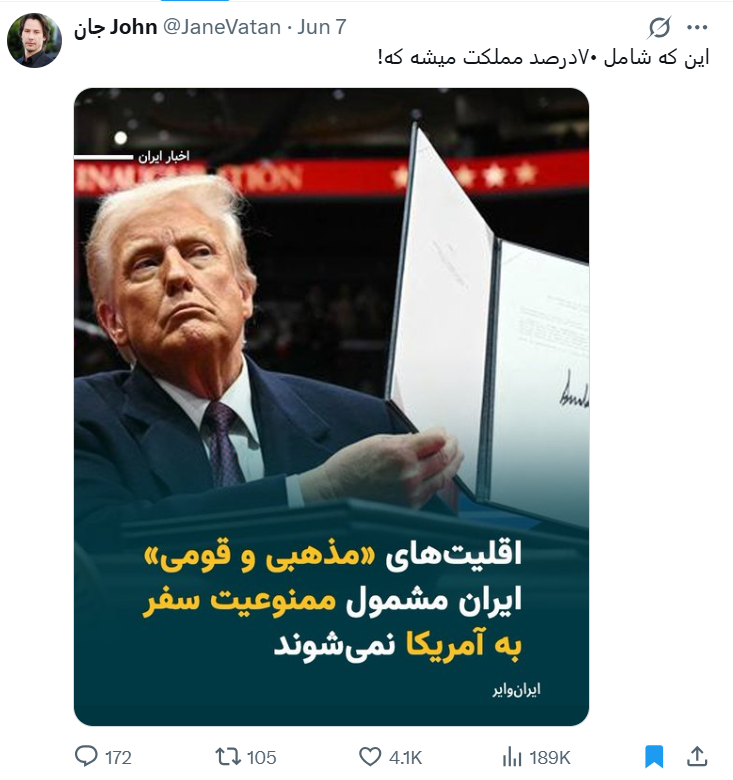The height and width of the screenshot is (780, 733).
Task: Open the @JaneVatan handle link
Action: (x=222, y=27)
